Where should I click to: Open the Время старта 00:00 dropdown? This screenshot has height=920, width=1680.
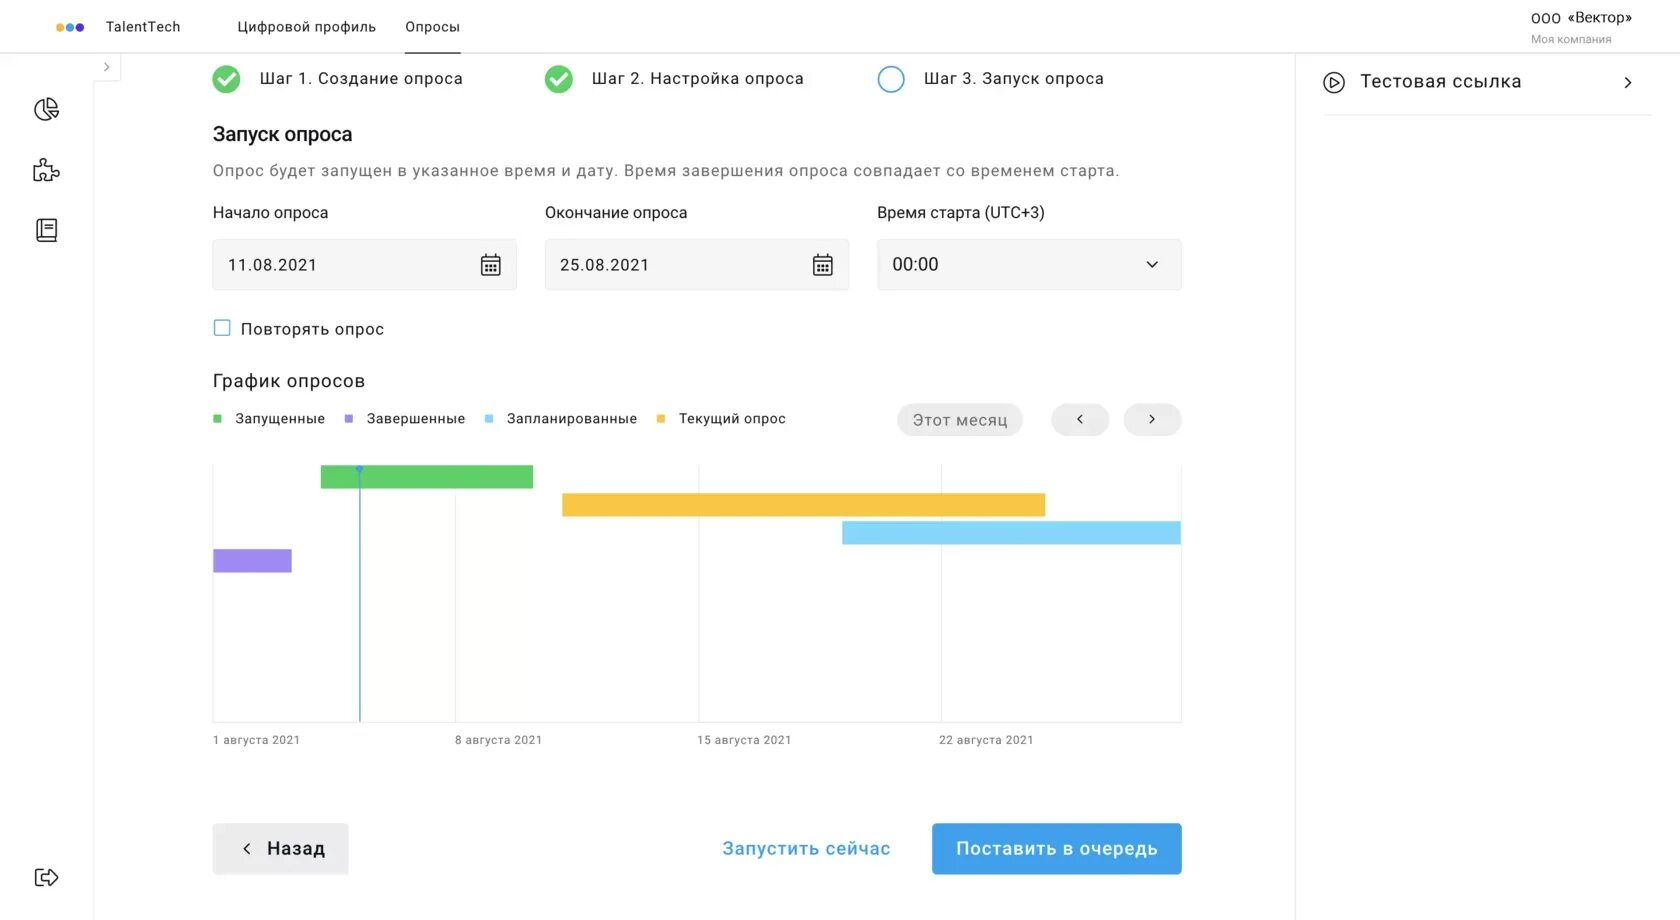tap(1029, 265)
